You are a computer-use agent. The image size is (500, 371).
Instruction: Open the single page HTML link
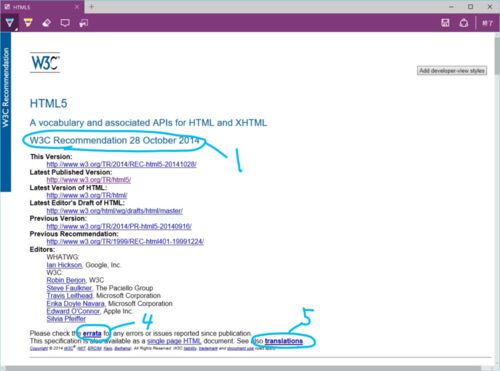coord(174,341)
